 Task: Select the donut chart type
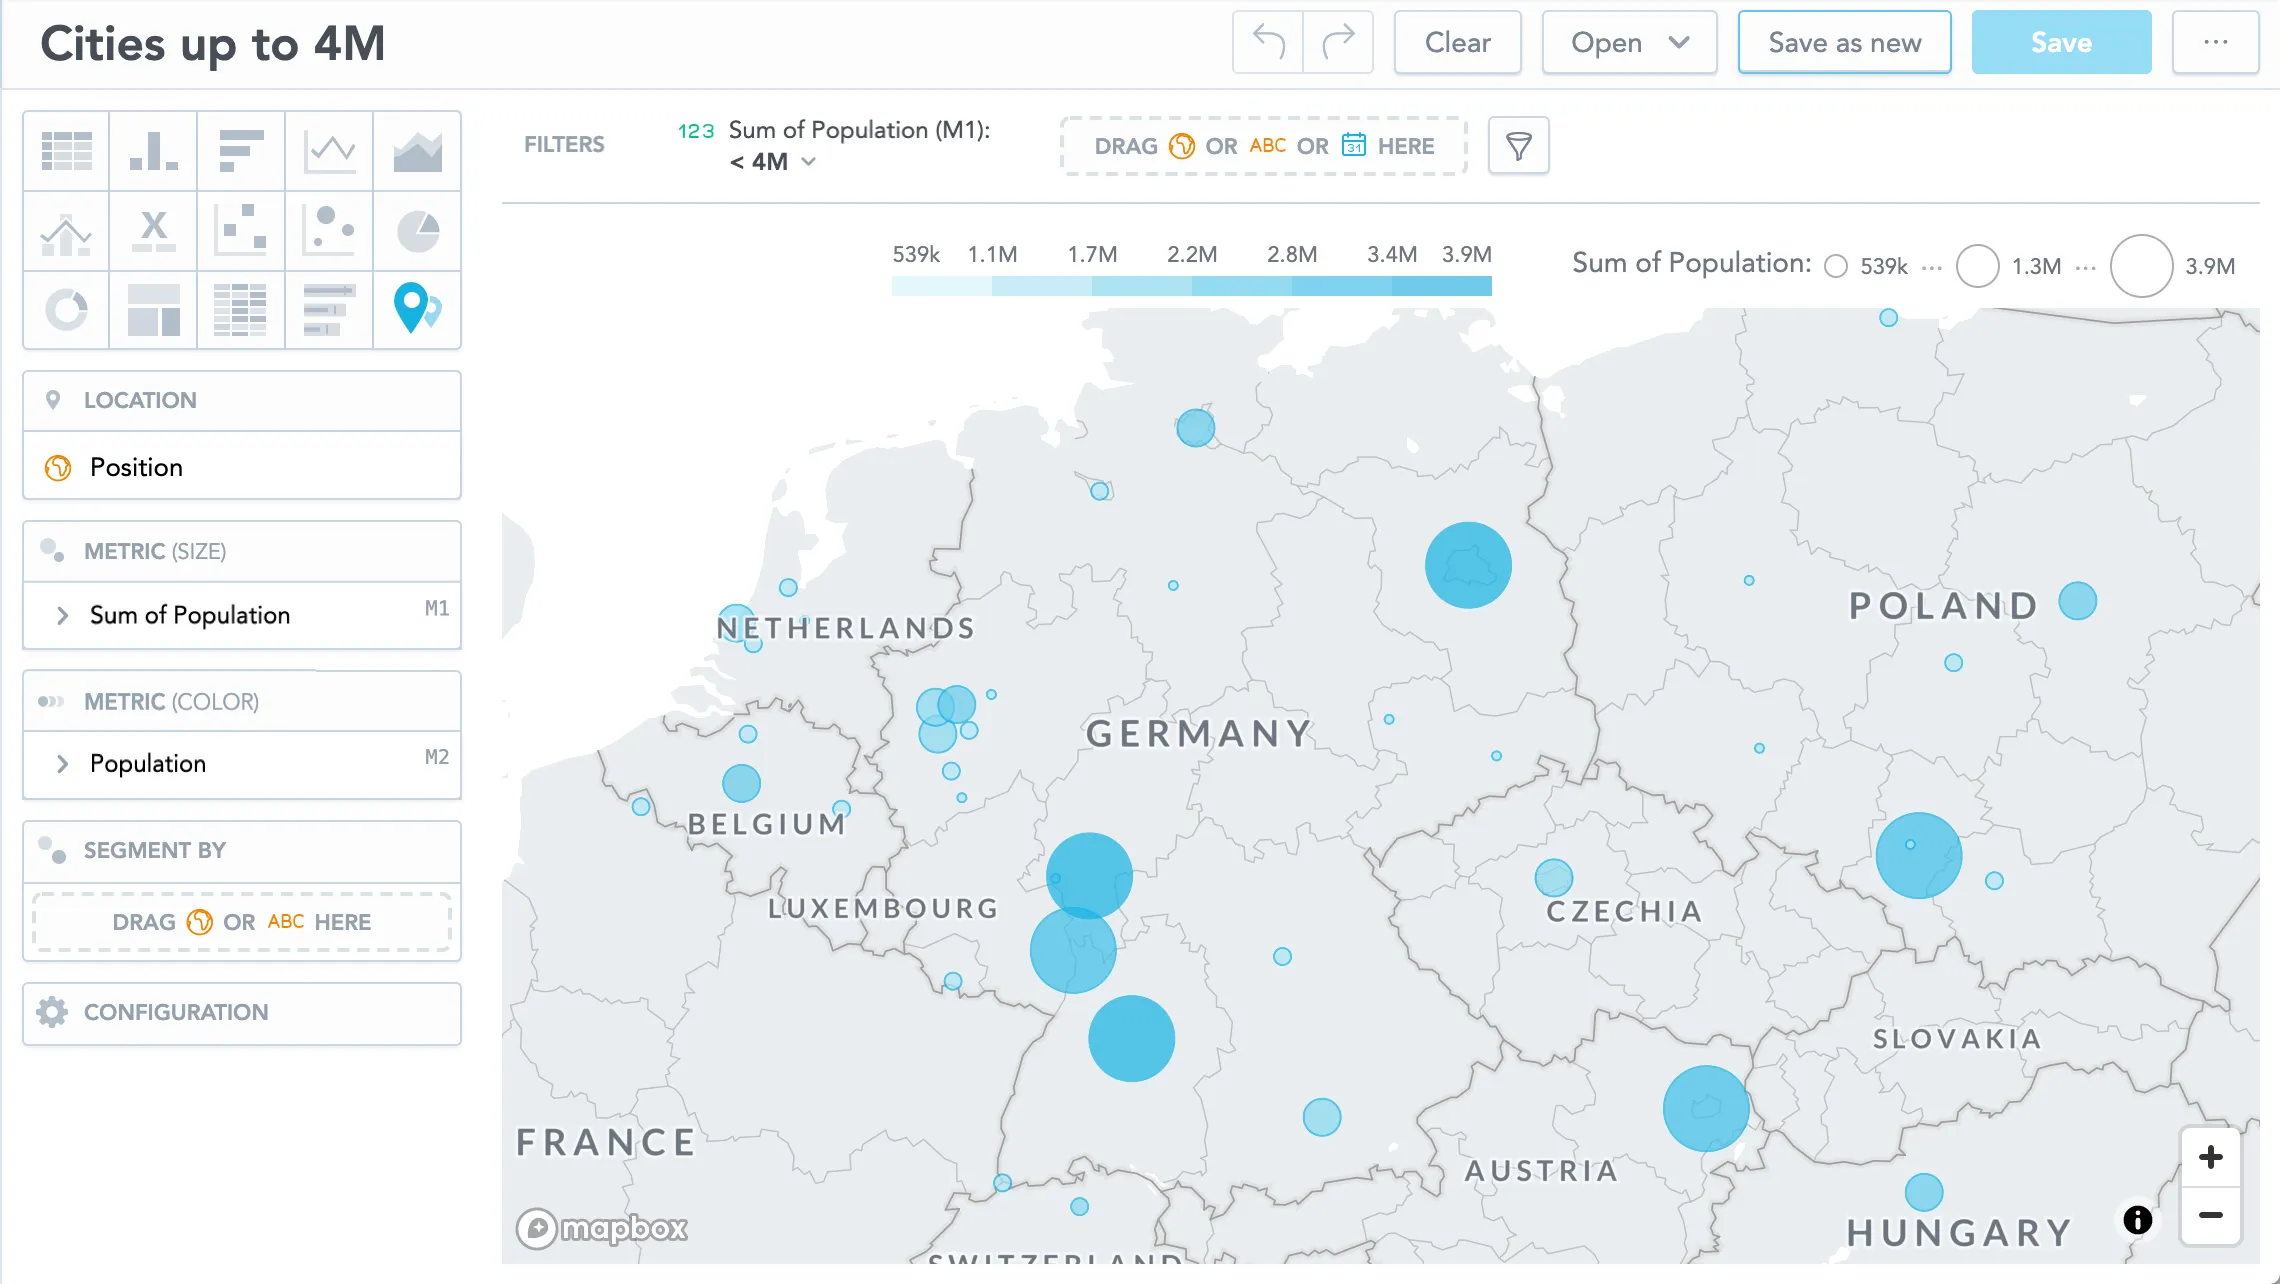tap(65, 310)
